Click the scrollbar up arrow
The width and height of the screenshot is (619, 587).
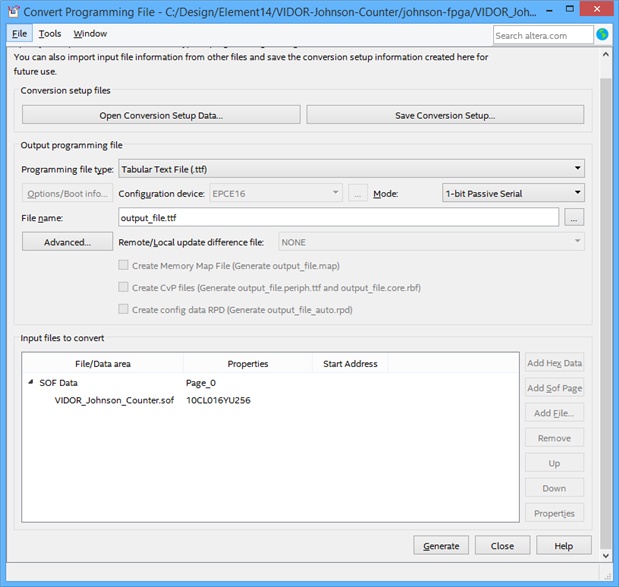click(x=606, y=54)
